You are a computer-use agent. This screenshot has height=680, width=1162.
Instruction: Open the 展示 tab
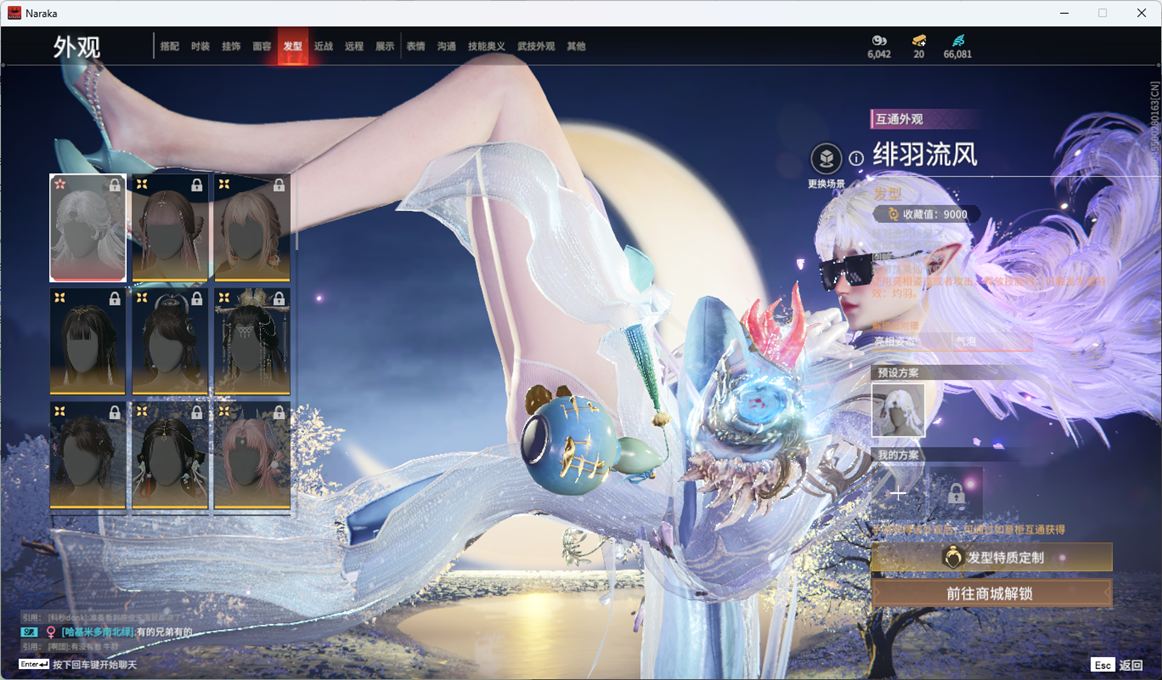click(x=385, y=46)
